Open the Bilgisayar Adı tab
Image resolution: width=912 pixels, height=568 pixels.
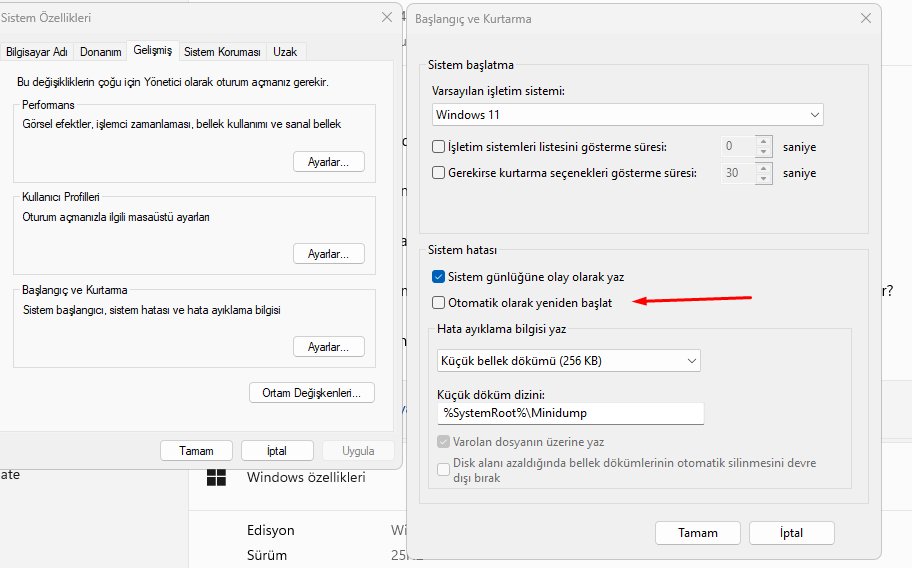(37, 52)
